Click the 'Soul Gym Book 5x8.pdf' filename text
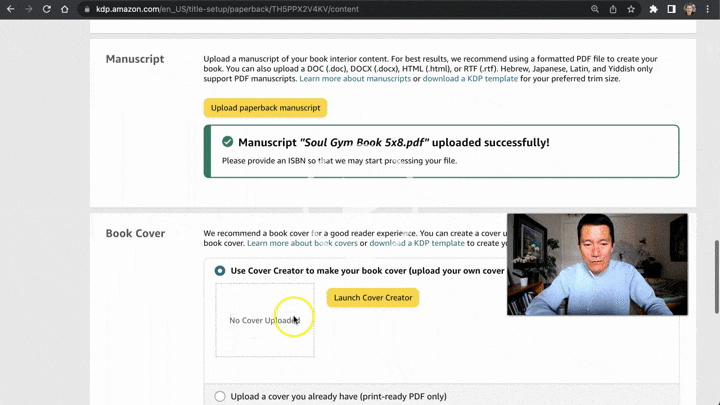This screenshot has width=720, height=405. click(364, 142)
